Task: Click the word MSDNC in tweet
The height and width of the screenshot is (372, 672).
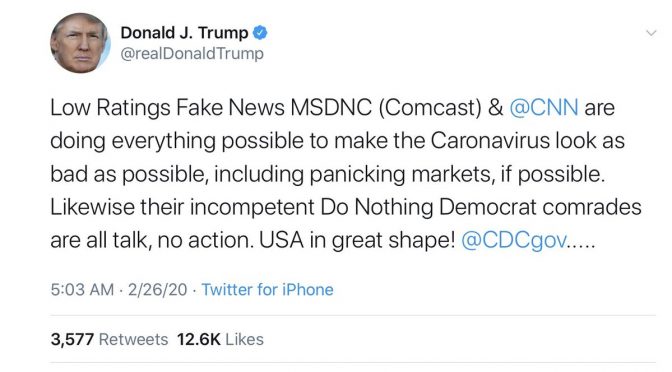Action: click(331, 107)
